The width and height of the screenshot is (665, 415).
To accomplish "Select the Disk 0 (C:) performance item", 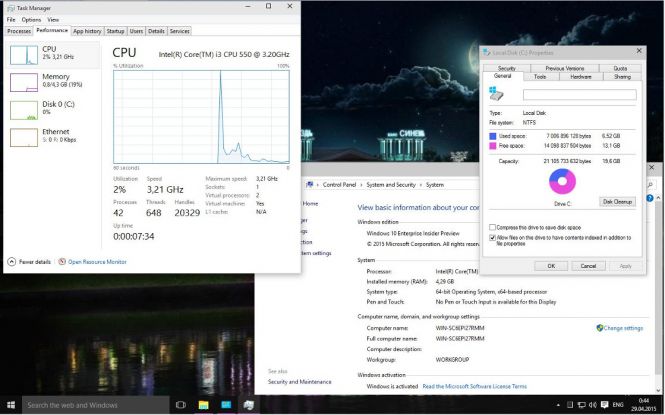I will click(x=53, y=109).
